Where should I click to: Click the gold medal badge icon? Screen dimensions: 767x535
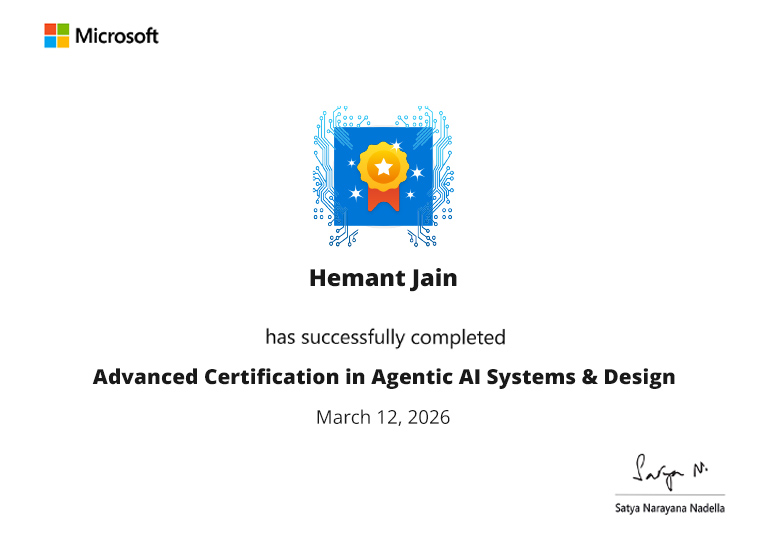click(x=384, y=176)
